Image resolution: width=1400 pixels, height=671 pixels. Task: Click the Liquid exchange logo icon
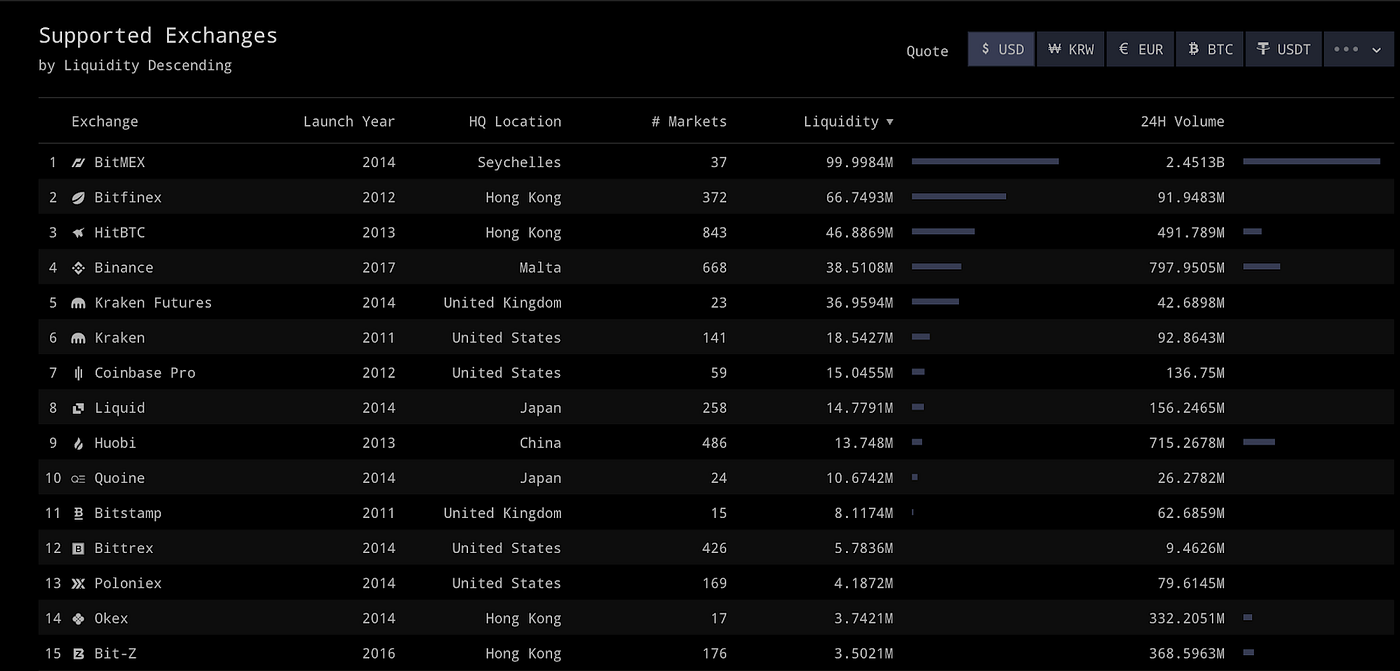pos(79,408)
